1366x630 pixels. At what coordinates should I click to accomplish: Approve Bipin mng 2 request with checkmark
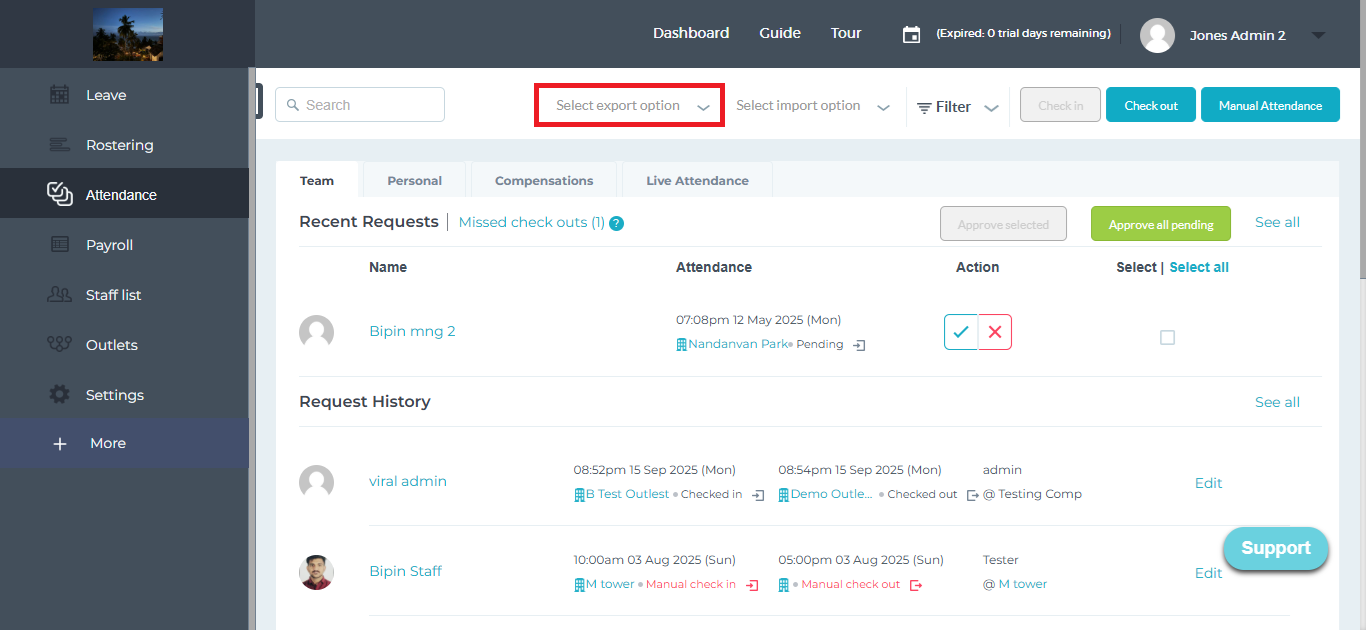pyautogui.click(x=961, y=332)
